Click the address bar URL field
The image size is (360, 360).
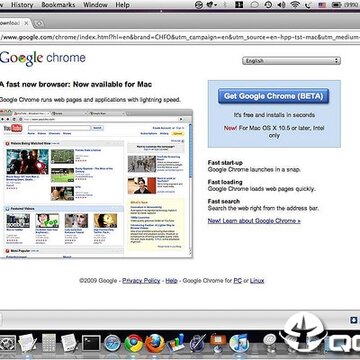[x=180, y=37]
